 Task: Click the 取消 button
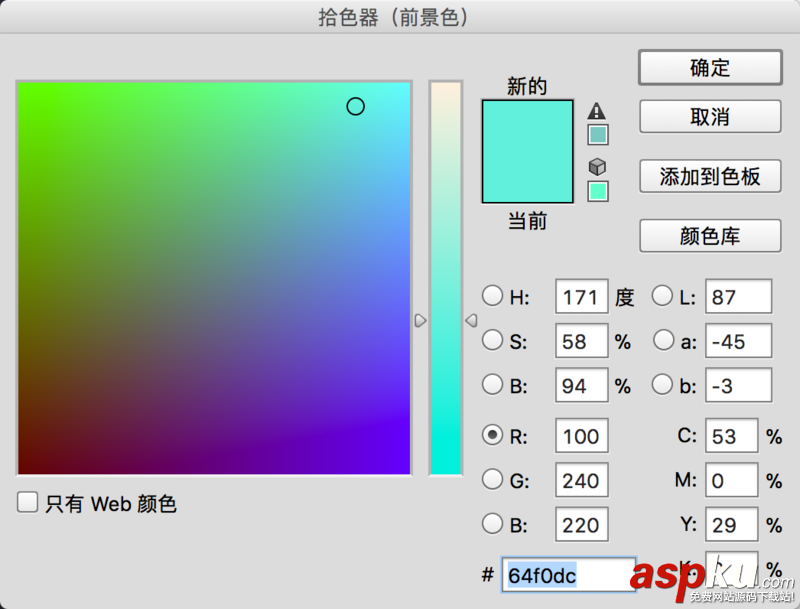coord(710,116)
